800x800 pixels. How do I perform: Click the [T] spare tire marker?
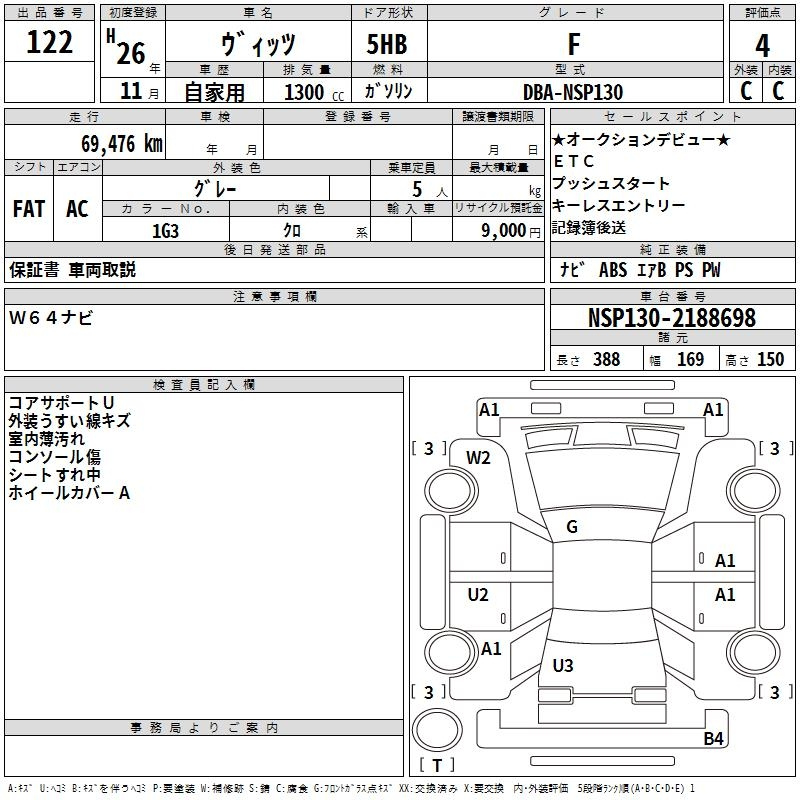(x=437, y=766)
